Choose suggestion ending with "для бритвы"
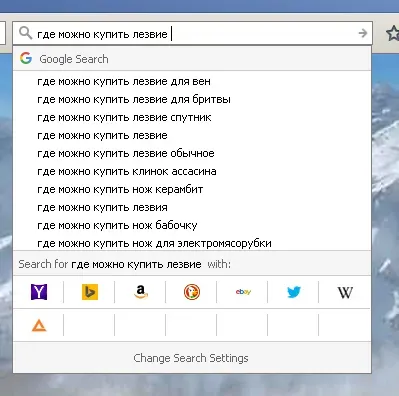 pos(192,99)
